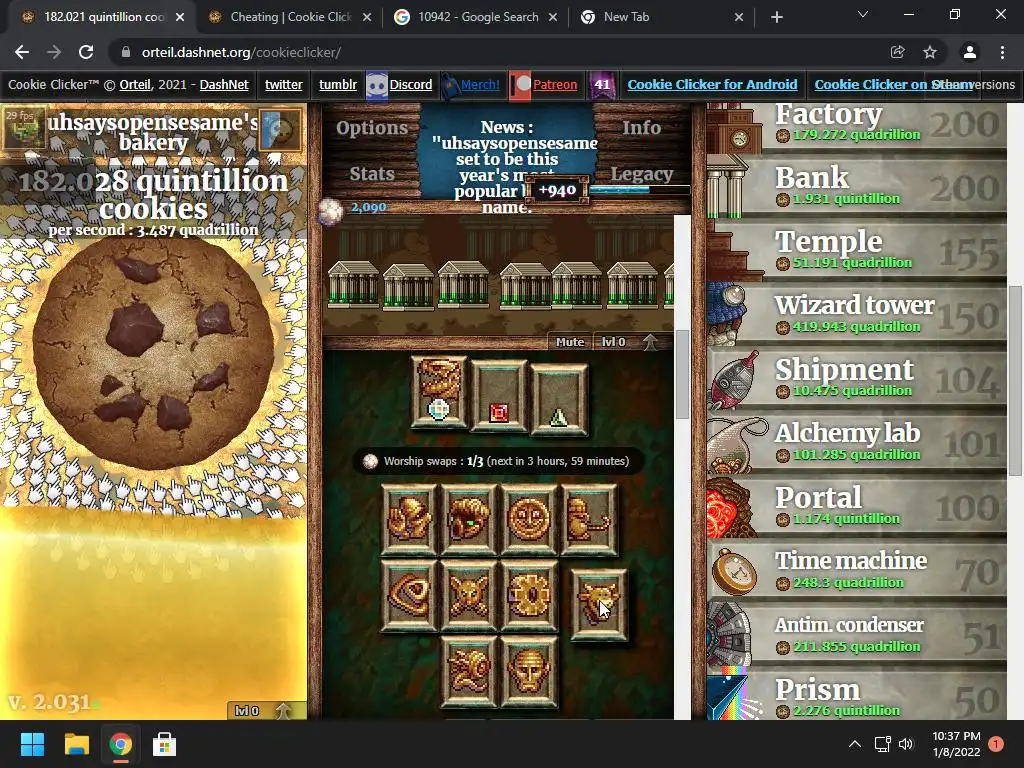This screenshot has width=1024, height=768.
Task: Buy a Prism building
Action: [857, 694]
